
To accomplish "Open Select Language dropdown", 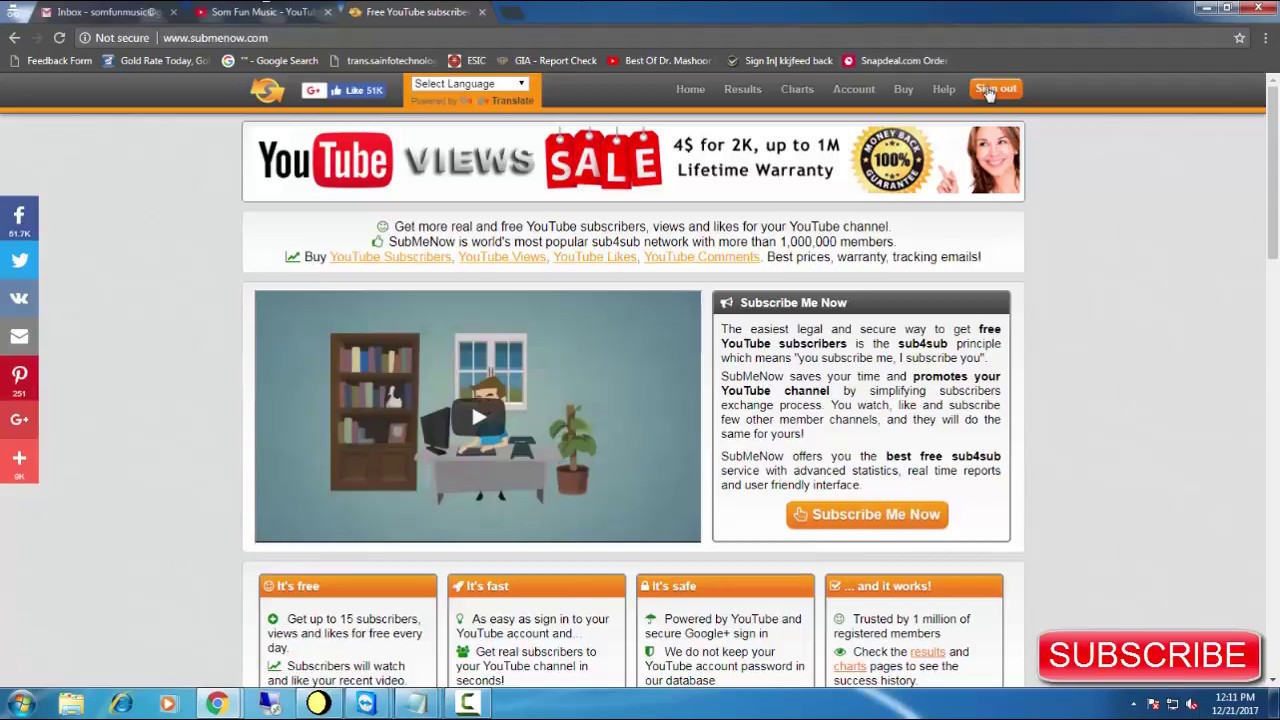I will [x=470, y=84].
